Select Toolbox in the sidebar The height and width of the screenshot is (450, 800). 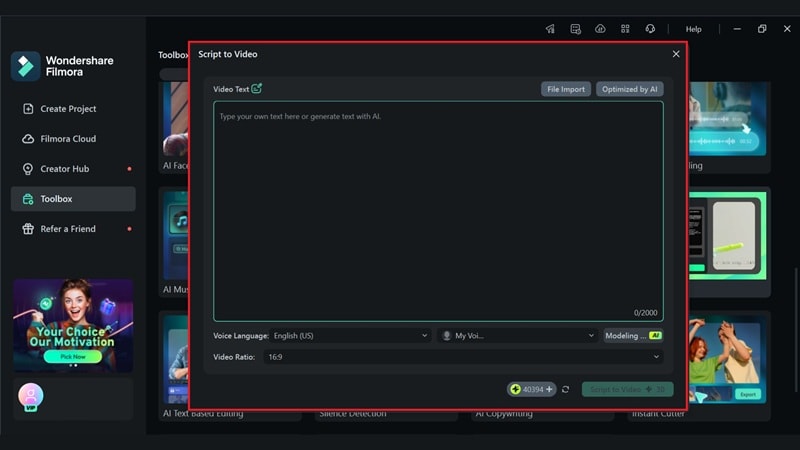pyautogui.click(x=73, y=199)
